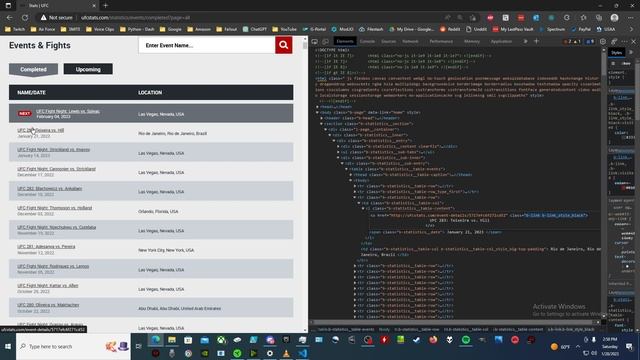The height and width of the screenshot is (360, 640).
Task: Open DevTools more options ellipsis menu
Action: point(624,42)
